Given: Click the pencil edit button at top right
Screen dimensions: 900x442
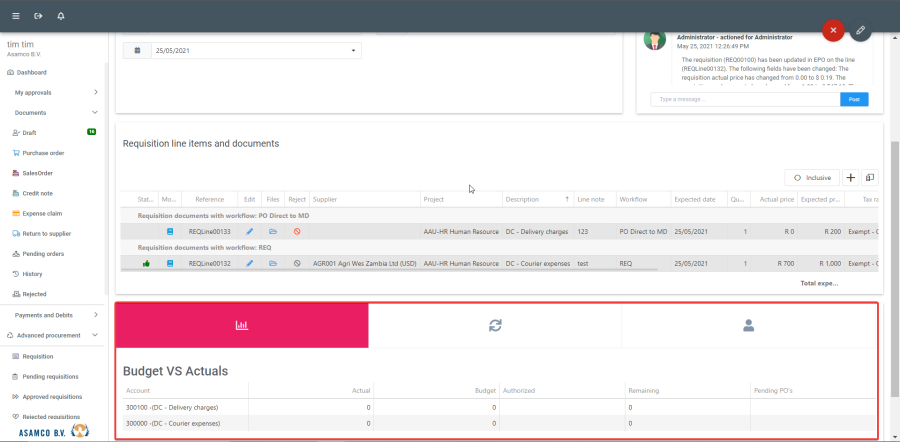Looking at the screenshot, I should pos(860,31).
